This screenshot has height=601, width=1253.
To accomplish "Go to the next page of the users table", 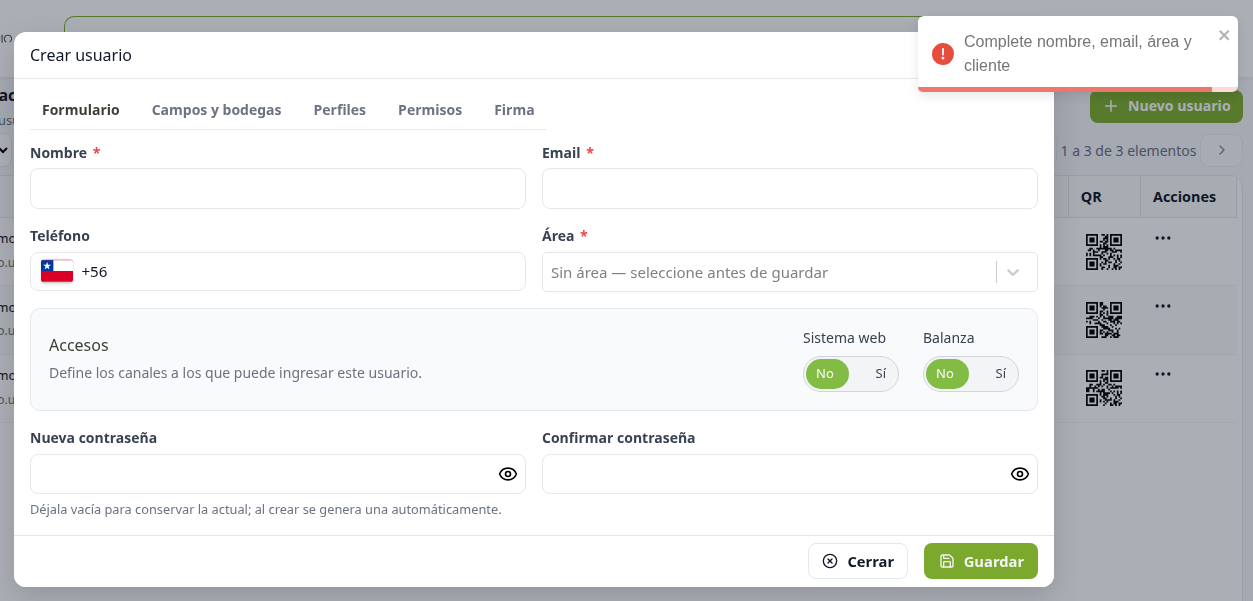I will tap(1221, 151).
